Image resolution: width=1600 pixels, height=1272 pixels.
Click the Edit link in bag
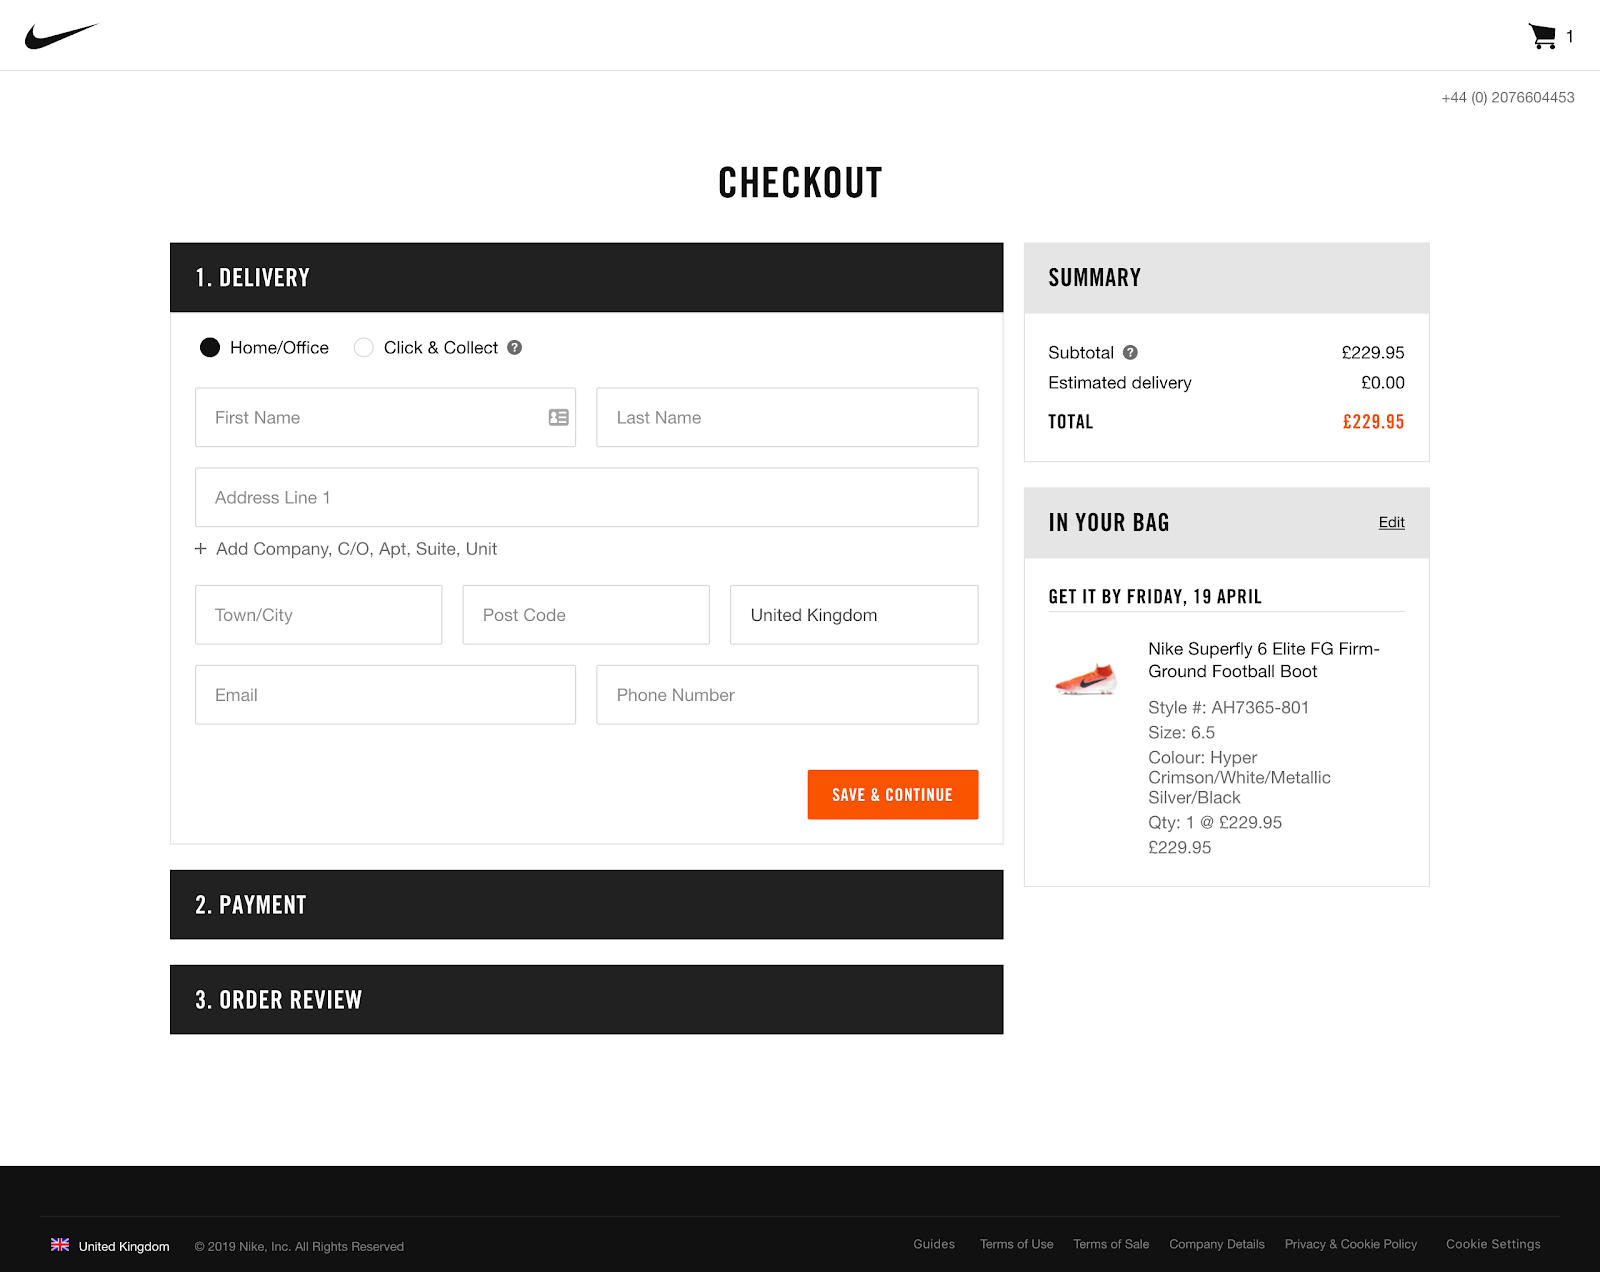tap(1391, 522)
